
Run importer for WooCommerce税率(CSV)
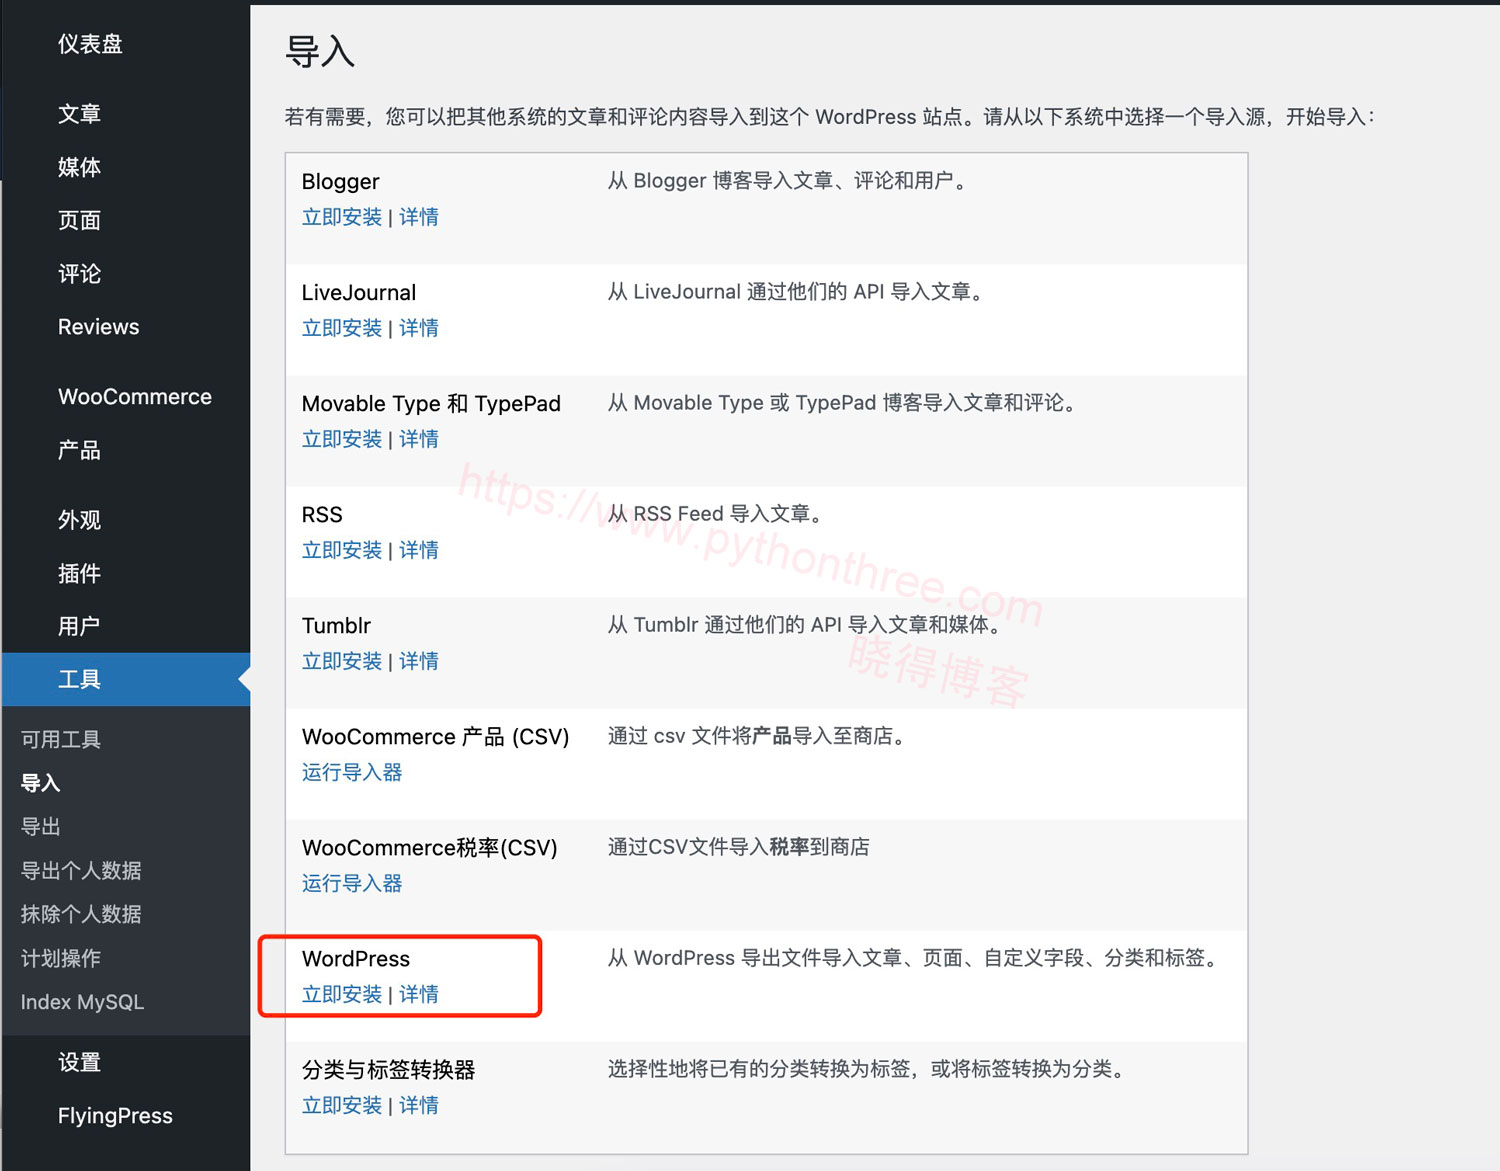coord(352,883)
